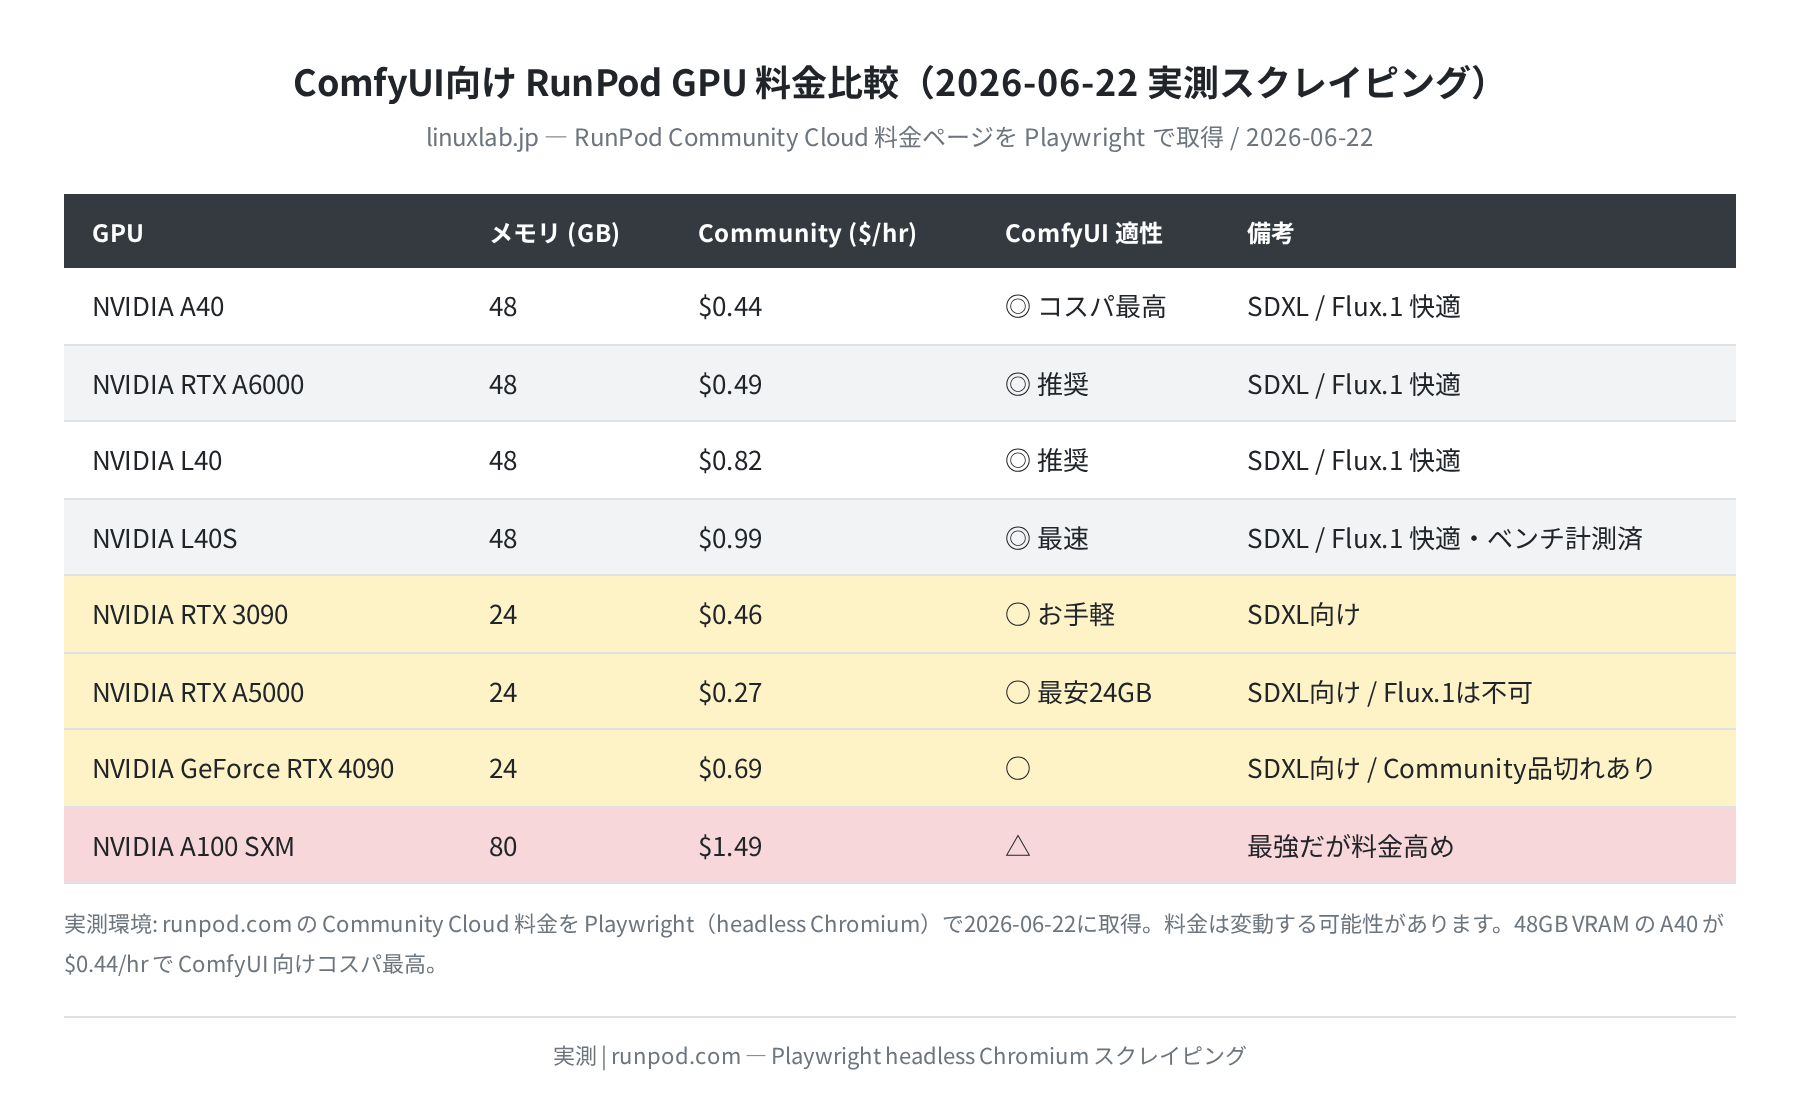Click the ComfyUI 適性 column header
The image size is (1800, 1110).
pos(1083,233)
